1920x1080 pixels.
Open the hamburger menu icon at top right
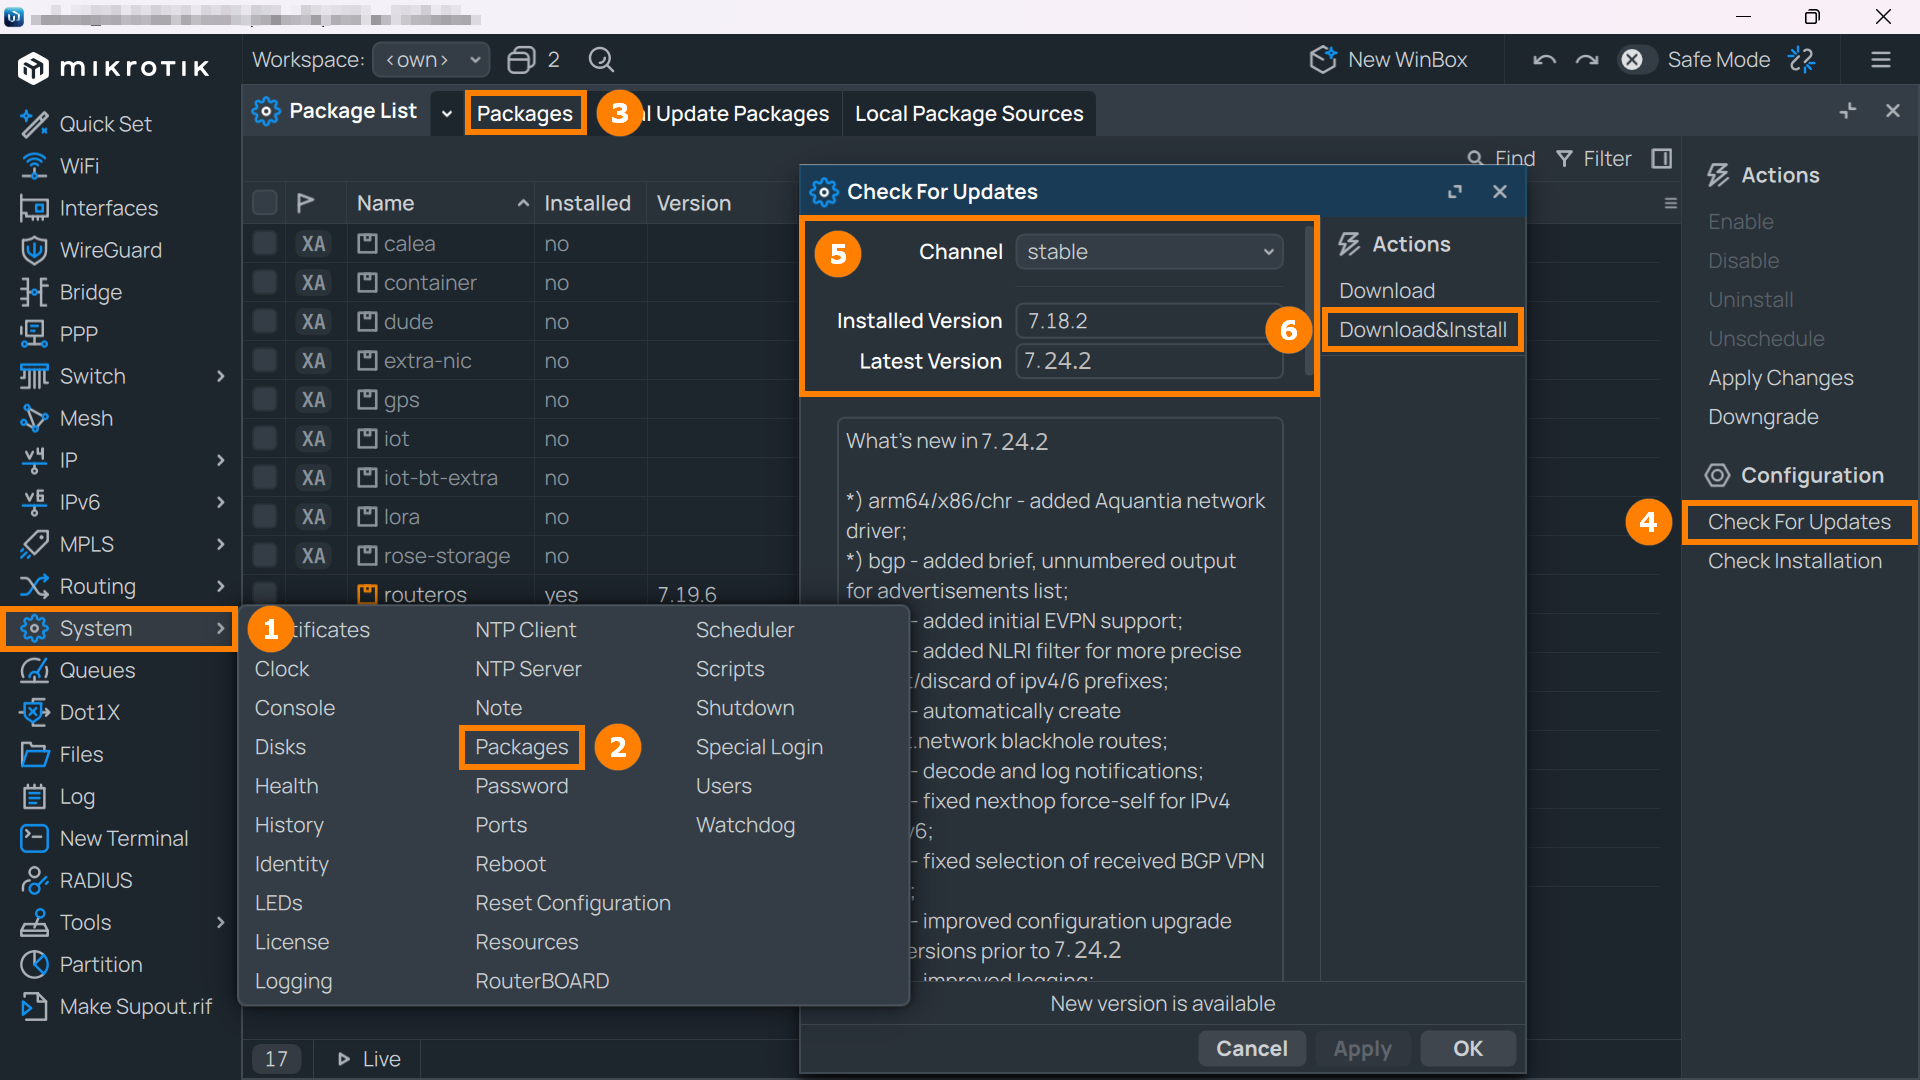point(1881,60)
